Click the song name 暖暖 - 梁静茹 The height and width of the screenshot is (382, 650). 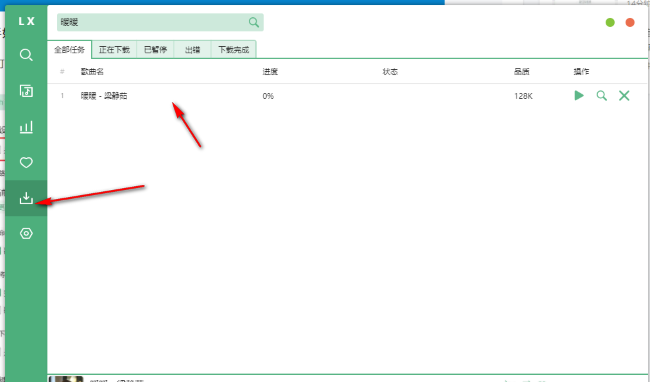tap(104, 96)
